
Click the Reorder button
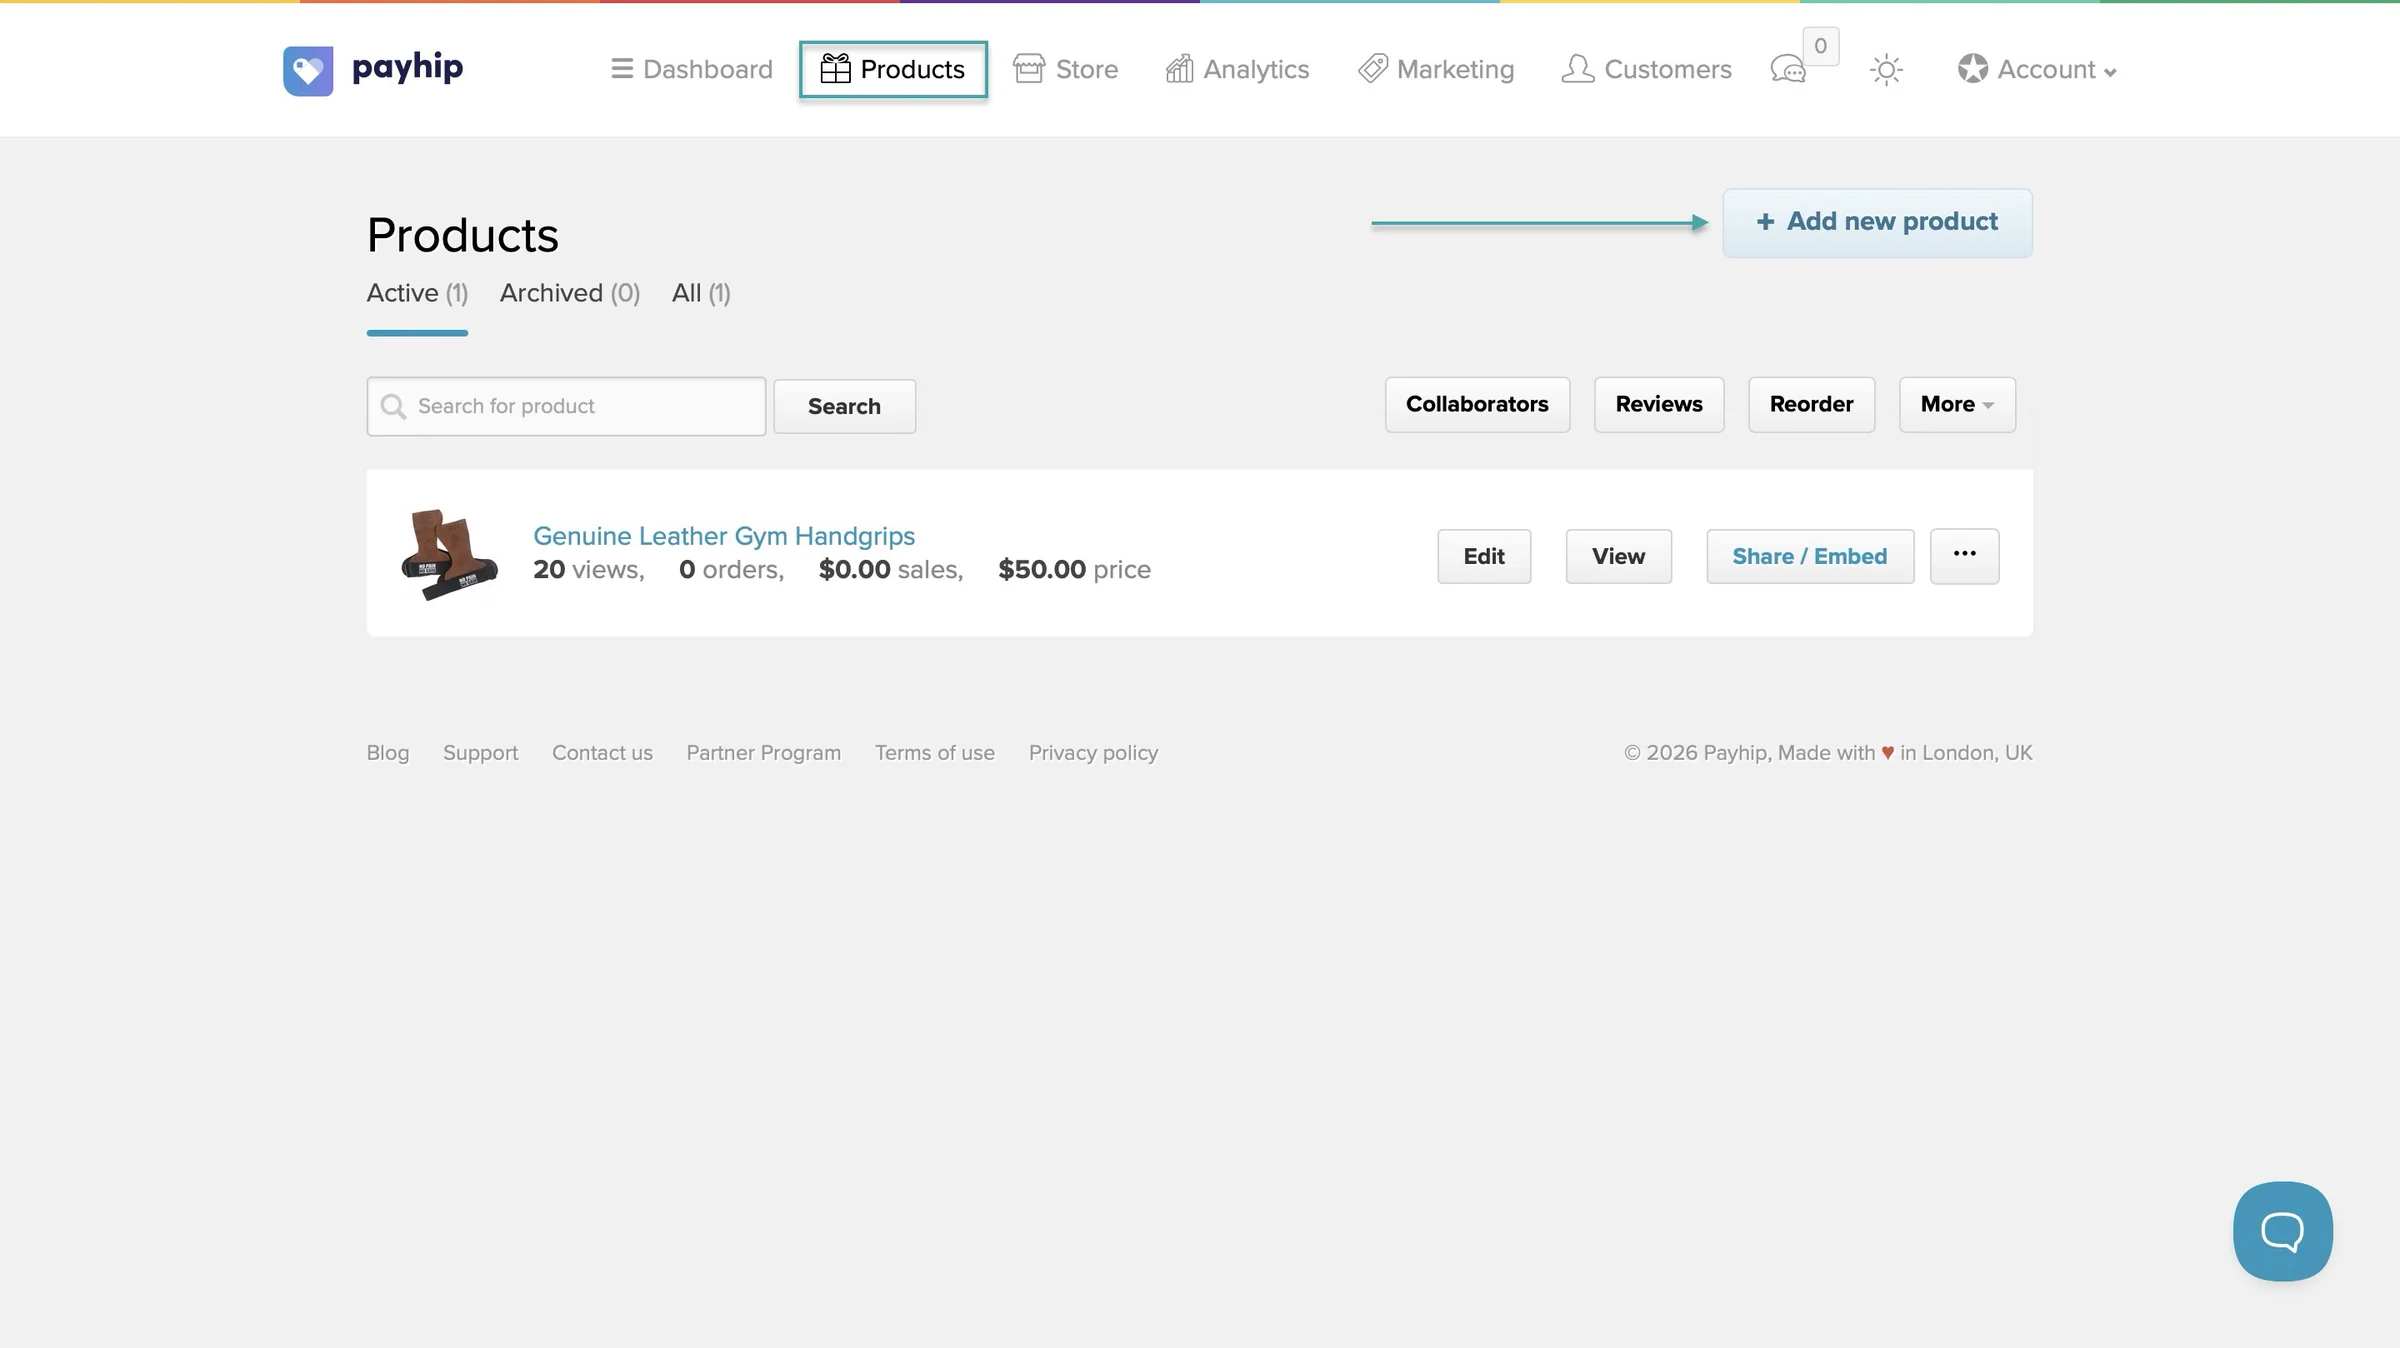coord(1811,404)
